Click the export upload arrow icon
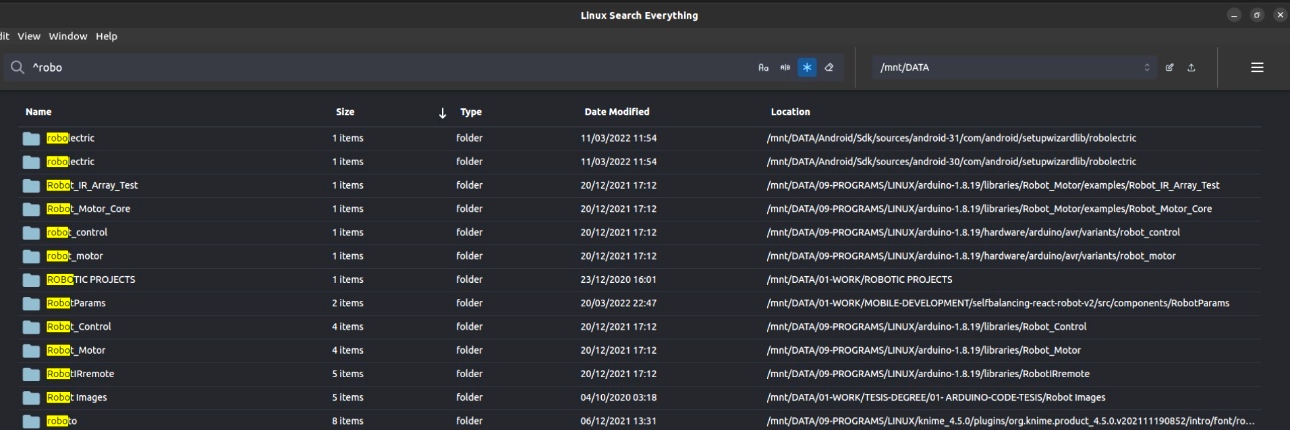1290x430 pixels. [1191, 68]
